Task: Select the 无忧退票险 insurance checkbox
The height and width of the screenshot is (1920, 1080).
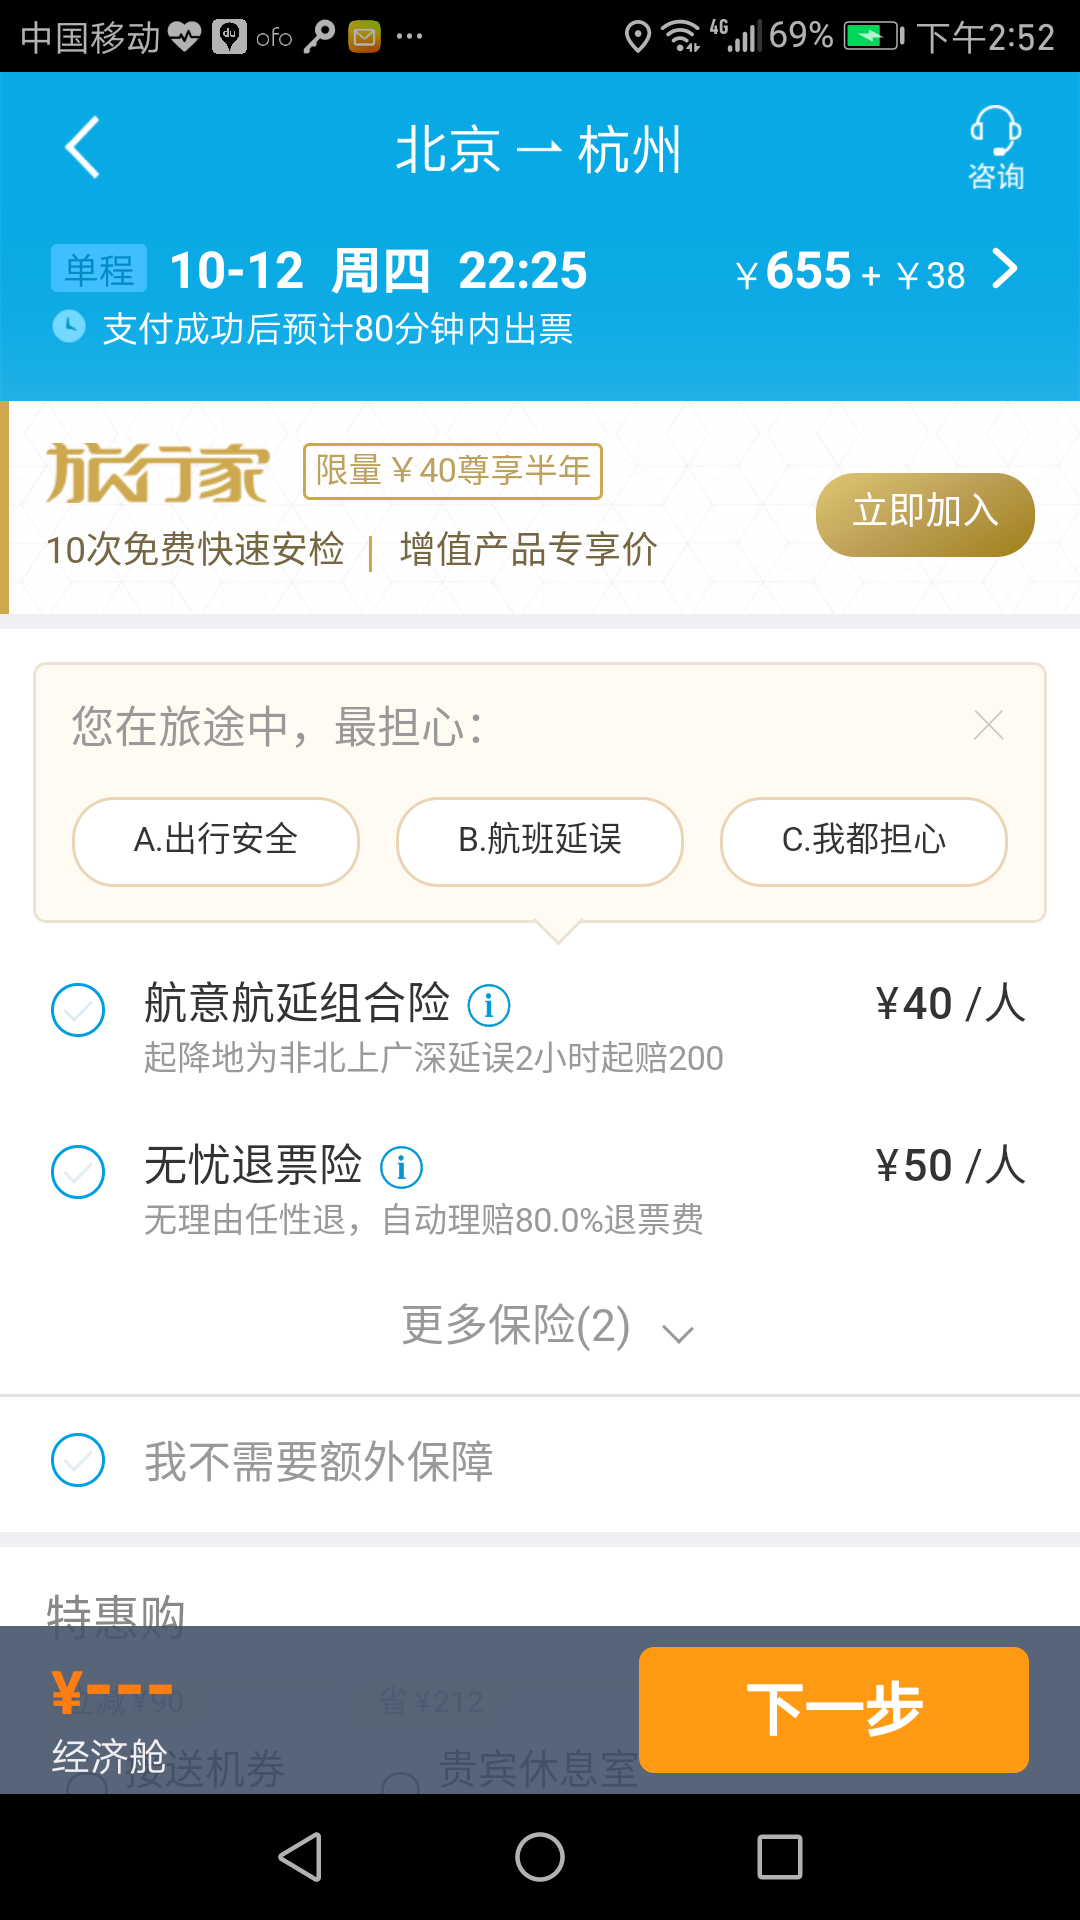Action: click(78, 1172)
